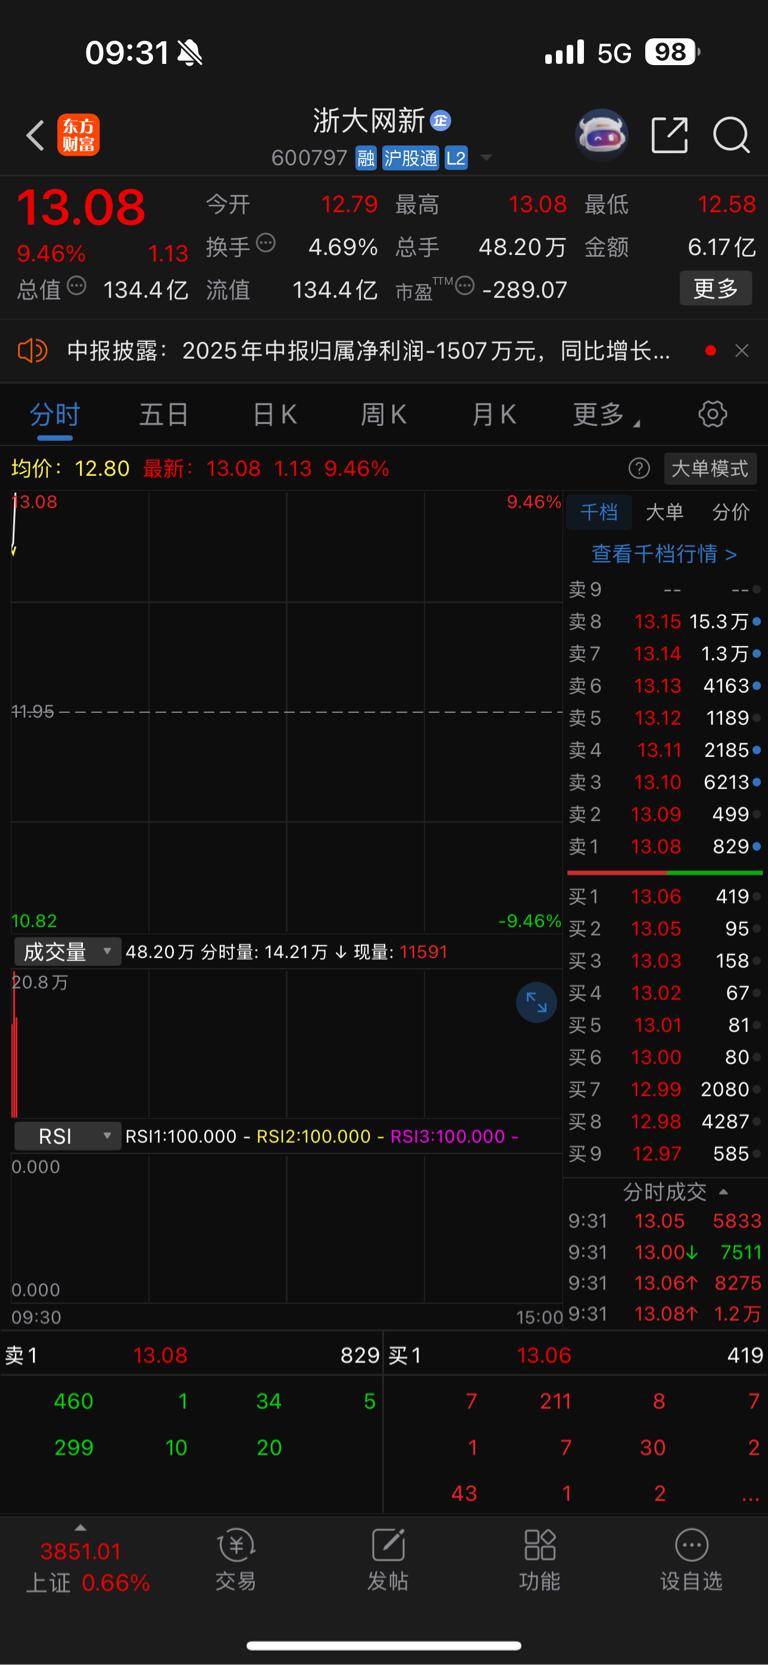Open the 发帖 post icon

coord(388,1560)
